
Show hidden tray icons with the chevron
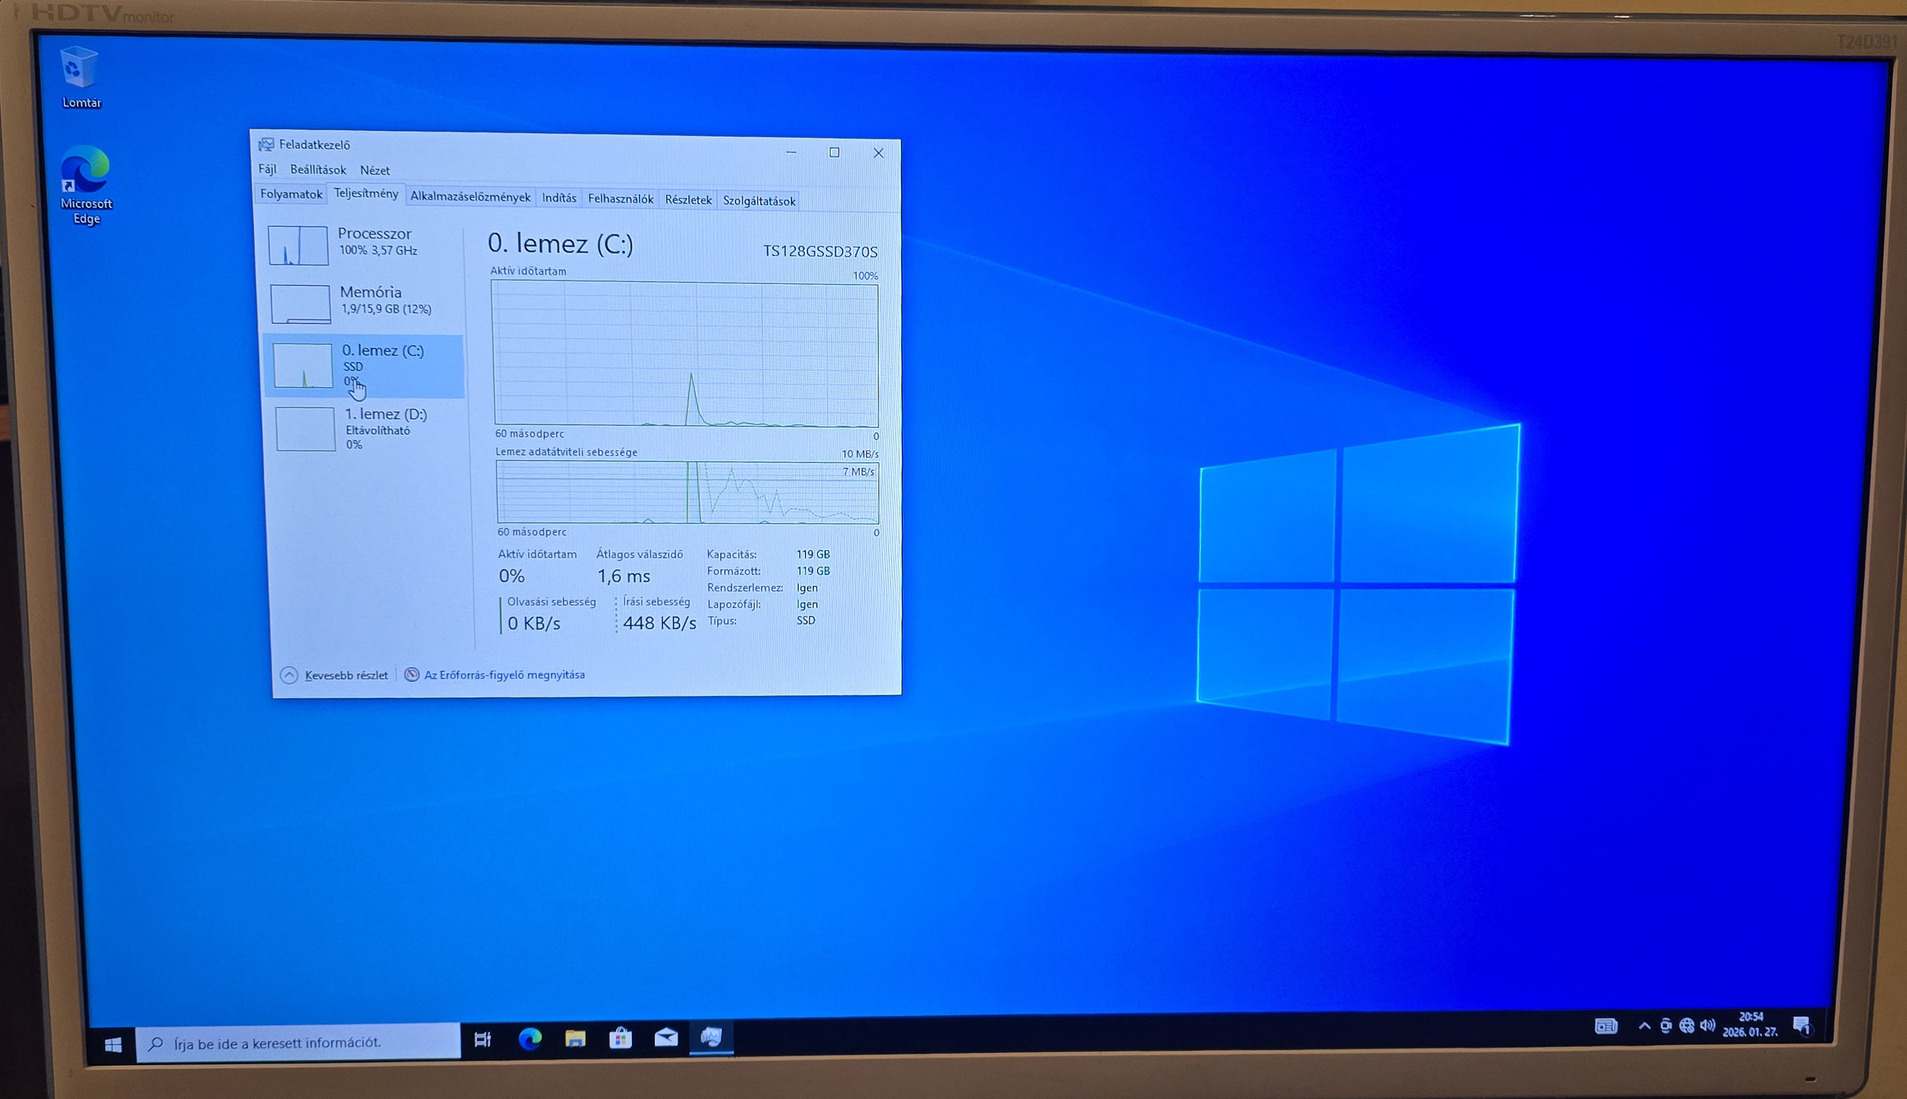point(1644,1026)
